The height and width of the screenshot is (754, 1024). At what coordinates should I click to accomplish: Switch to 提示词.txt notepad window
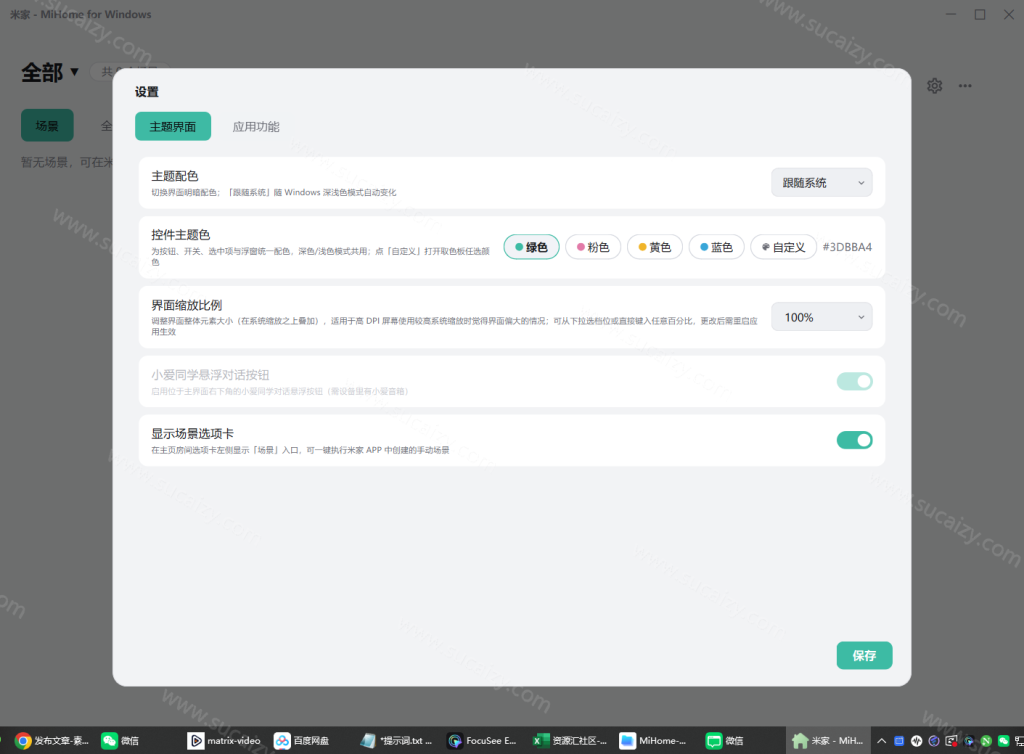pos(396,740)
